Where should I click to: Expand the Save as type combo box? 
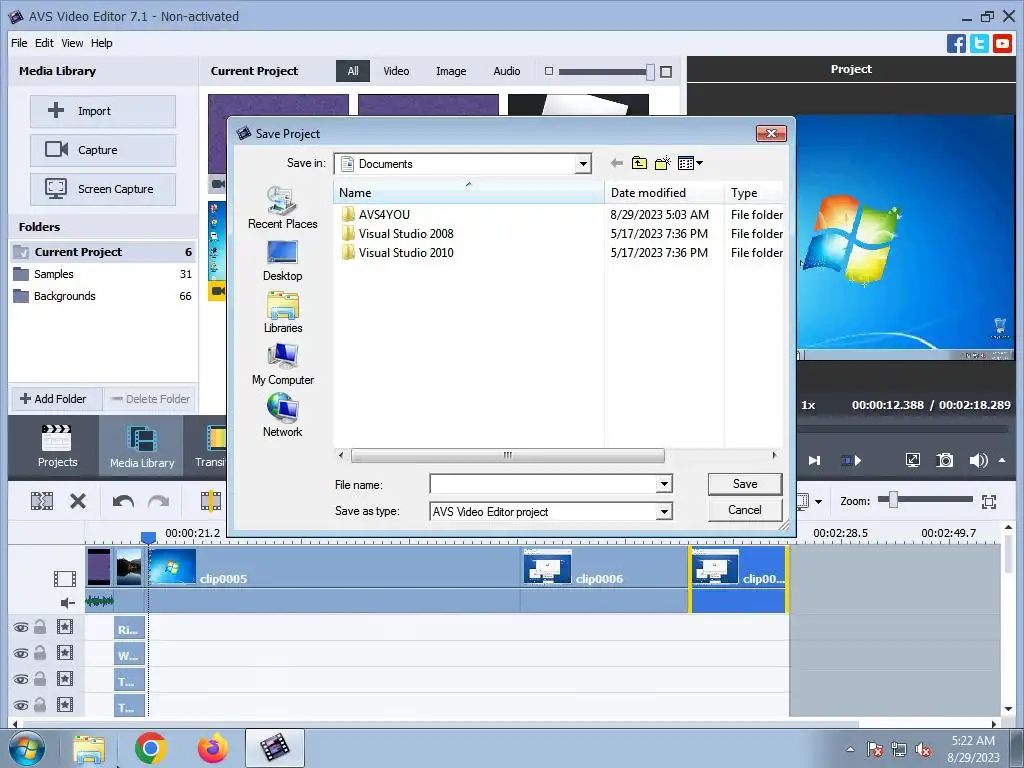pyautogui.click(x=664, y=511)
